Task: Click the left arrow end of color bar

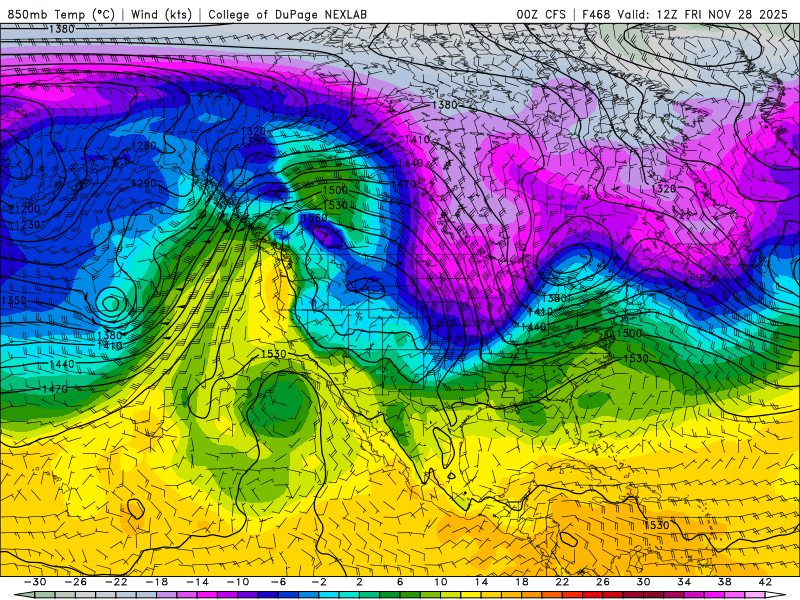Action: point(24,595)
